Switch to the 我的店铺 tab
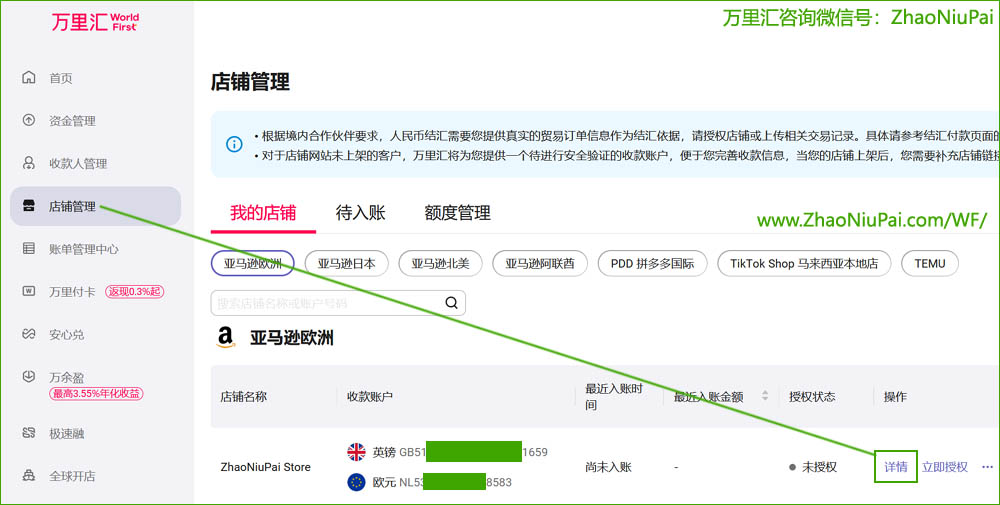Image resolution: width=1000 pixels, height=505 pixels. pyautogui.click(x=263, y=212)
